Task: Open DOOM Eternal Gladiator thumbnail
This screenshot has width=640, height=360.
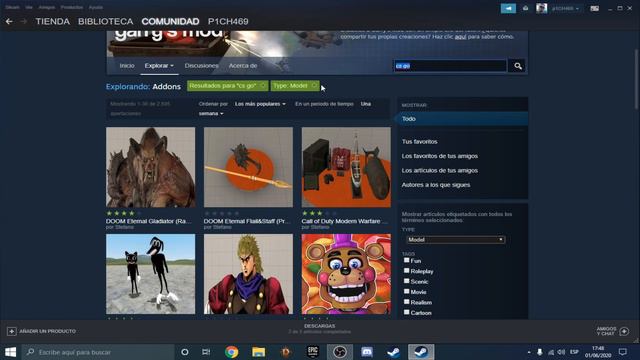Action: (x=151, y=167)
